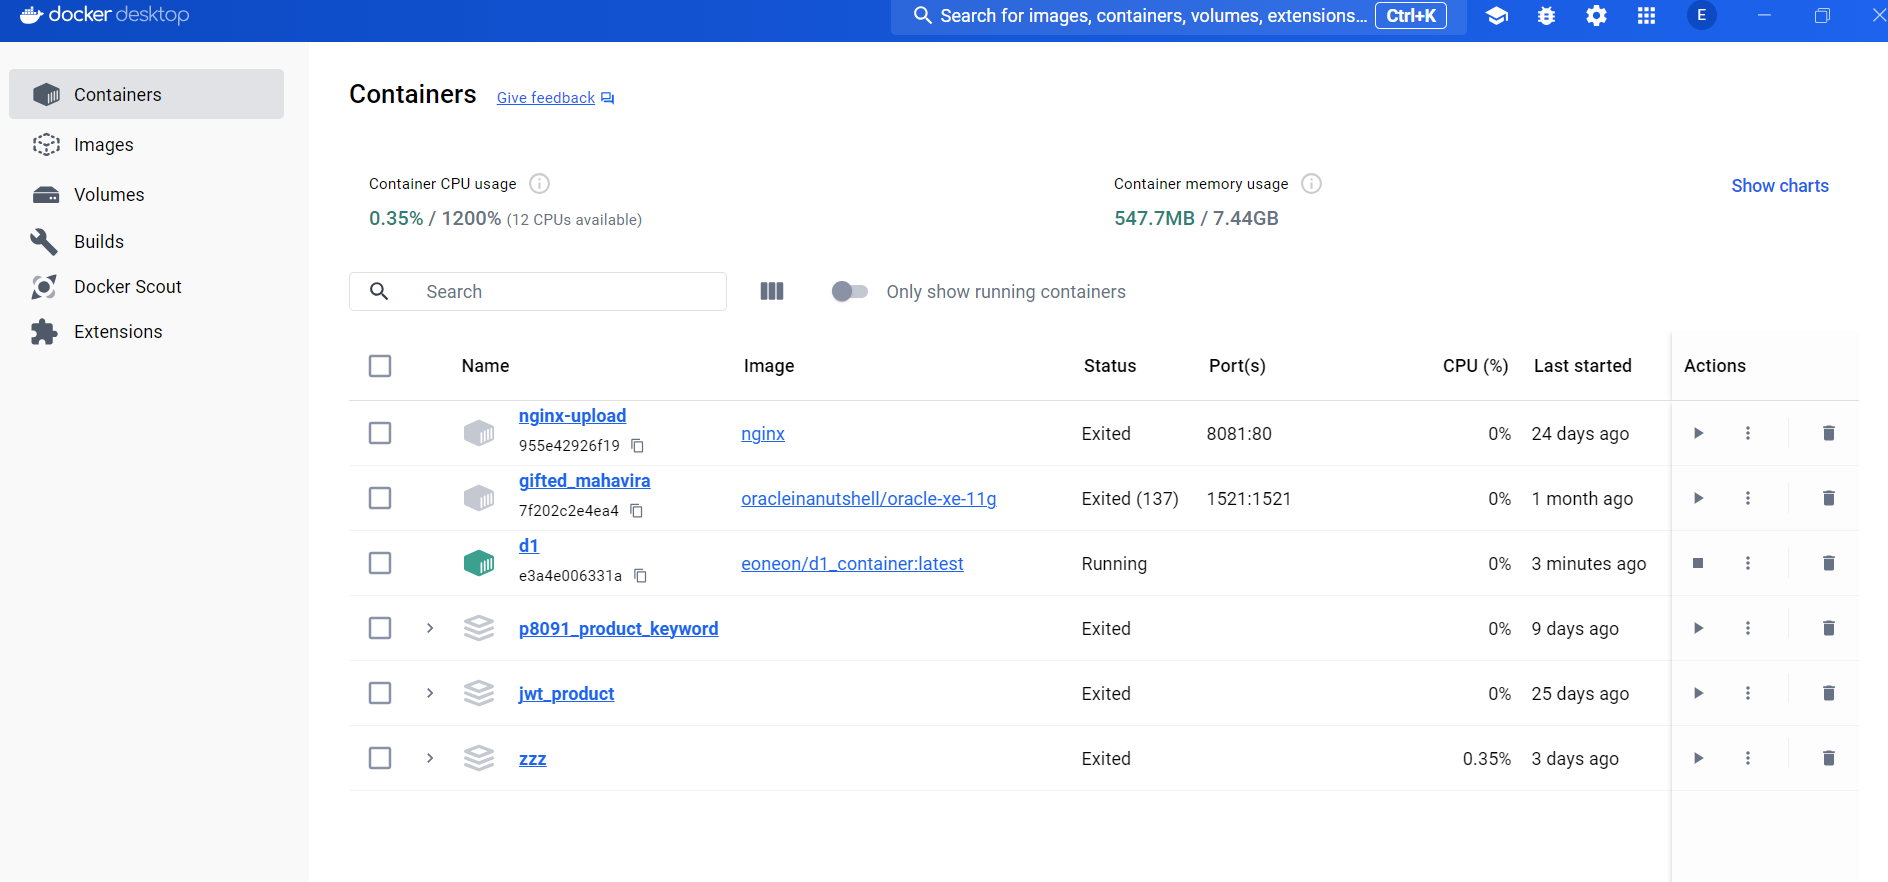Go to Containers in sidebar
This screenshot has width=1888, height=882.
click(x=146, y=94)
